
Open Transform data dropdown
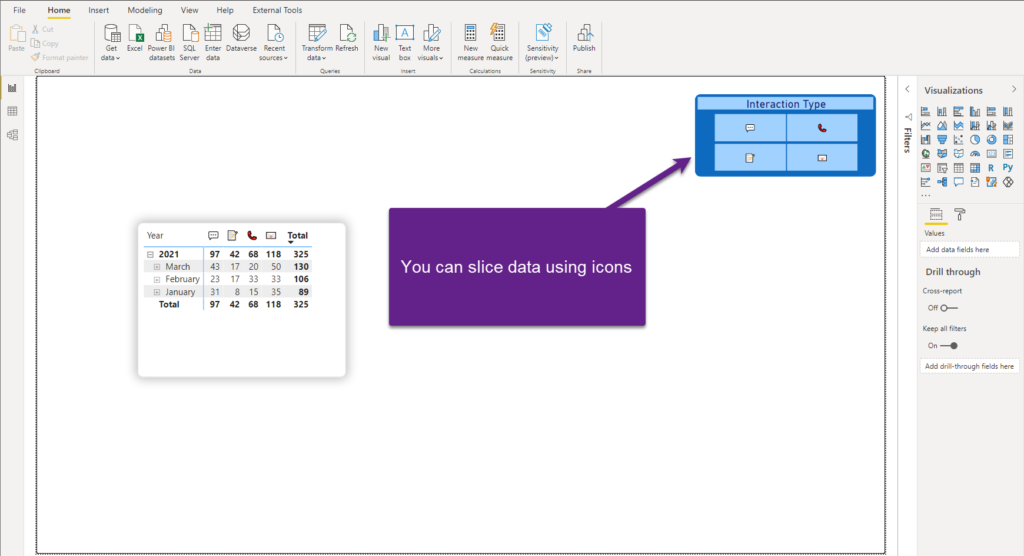[x=317, y=43]
